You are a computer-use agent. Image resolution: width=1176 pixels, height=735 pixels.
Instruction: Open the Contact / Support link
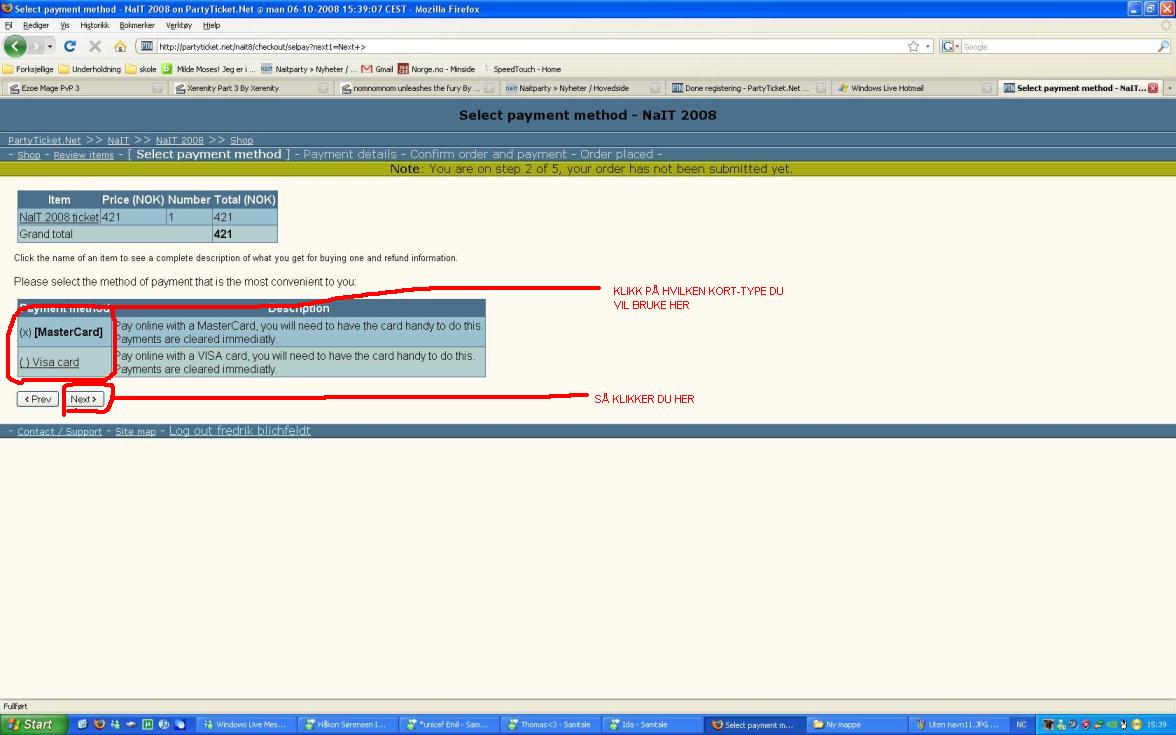coord(59,431)
